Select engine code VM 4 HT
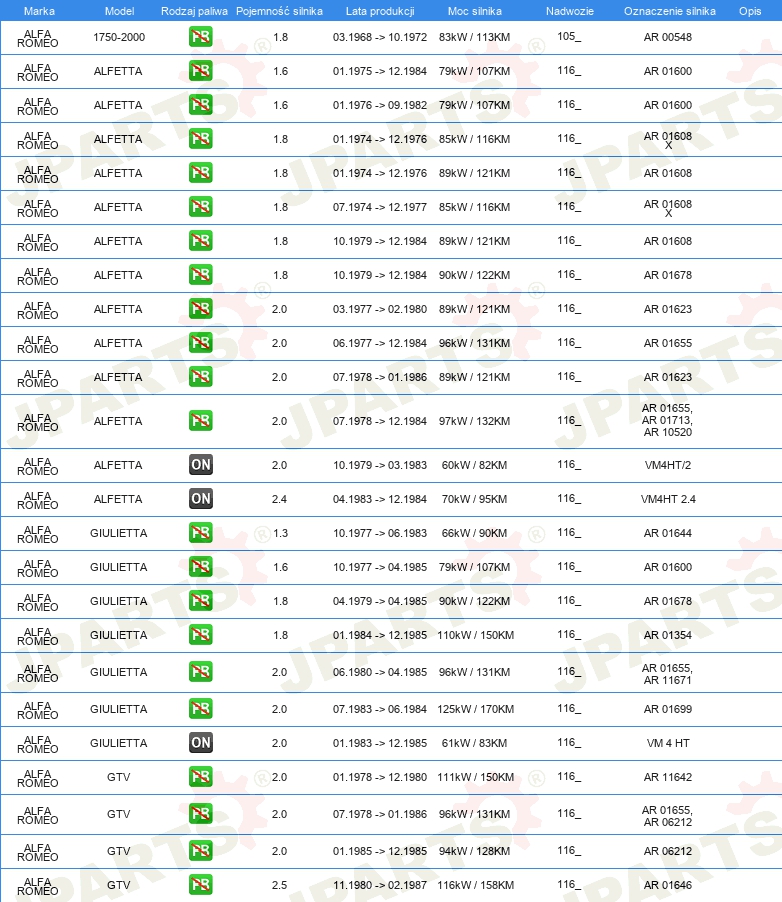Viewport: 782px width, 902px height. (x=667, y=743)
